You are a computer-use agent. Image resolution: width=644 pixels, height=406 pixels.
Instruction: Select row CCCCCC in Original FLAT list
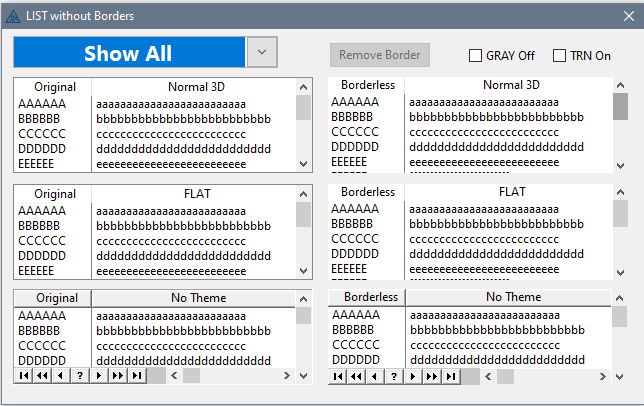pos(42,240)
